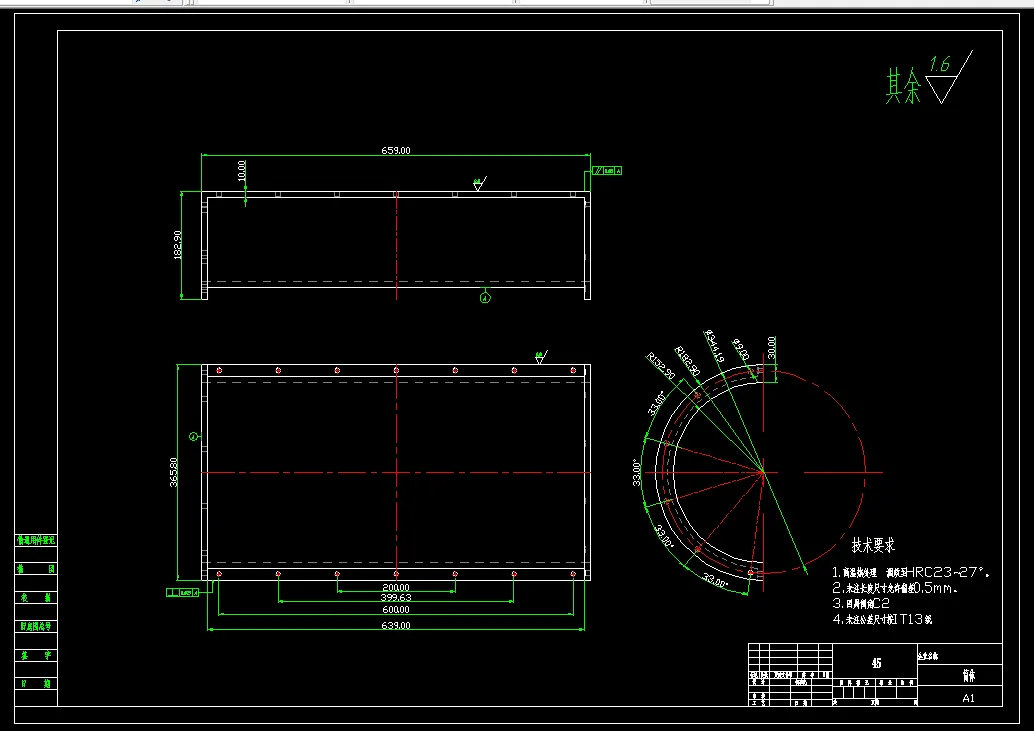The width and height of the screenshot is (1034, 731).
Task: Click the 200.00 hole spacing dimension
Action: point(396,587)
